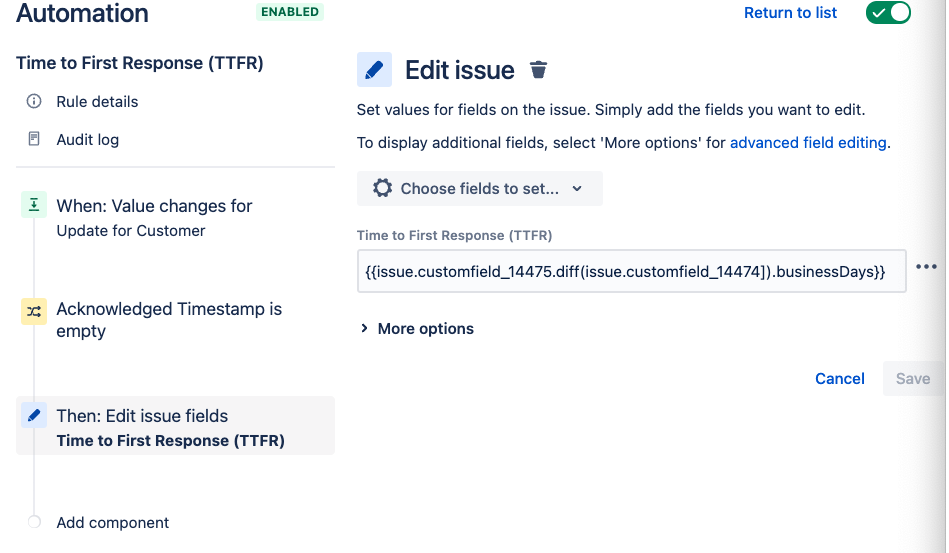
Task: Open Rule details in sidebar
Action: coord(97,102)
